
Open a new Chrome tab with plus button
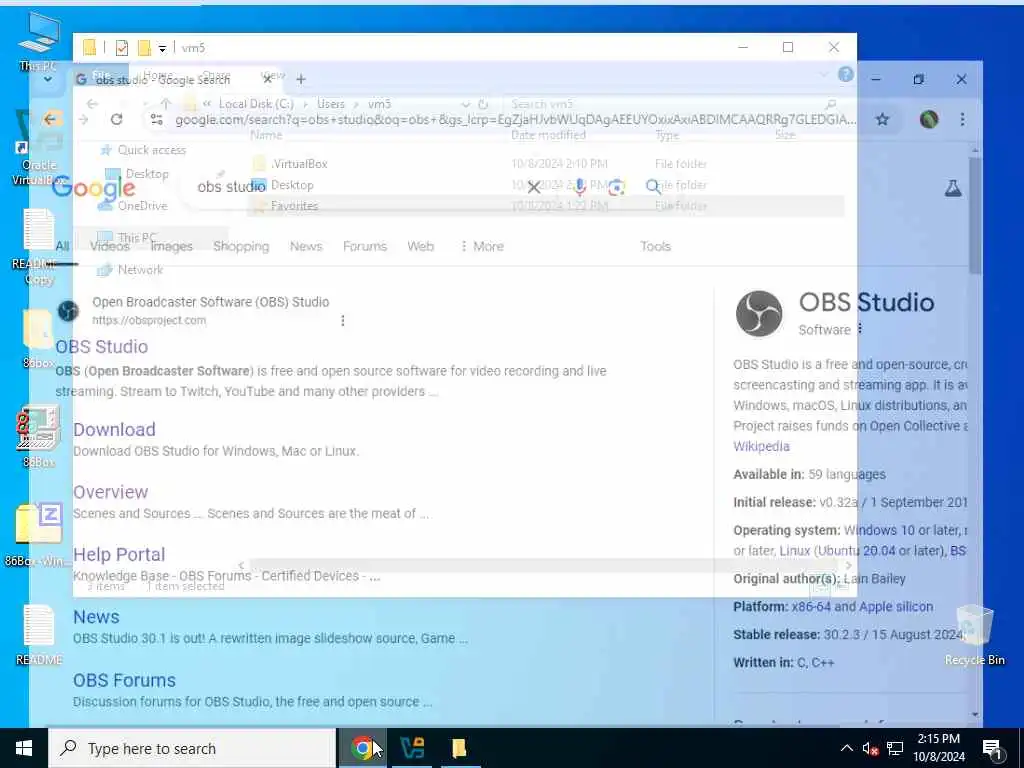[x=300, y=80]
